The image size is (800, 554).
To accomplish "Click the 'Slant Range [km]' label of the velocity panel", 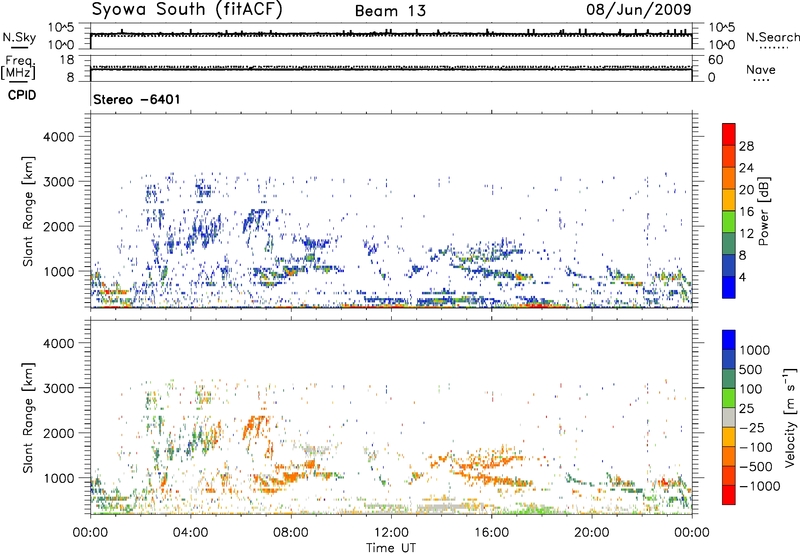I will [28, 417].
